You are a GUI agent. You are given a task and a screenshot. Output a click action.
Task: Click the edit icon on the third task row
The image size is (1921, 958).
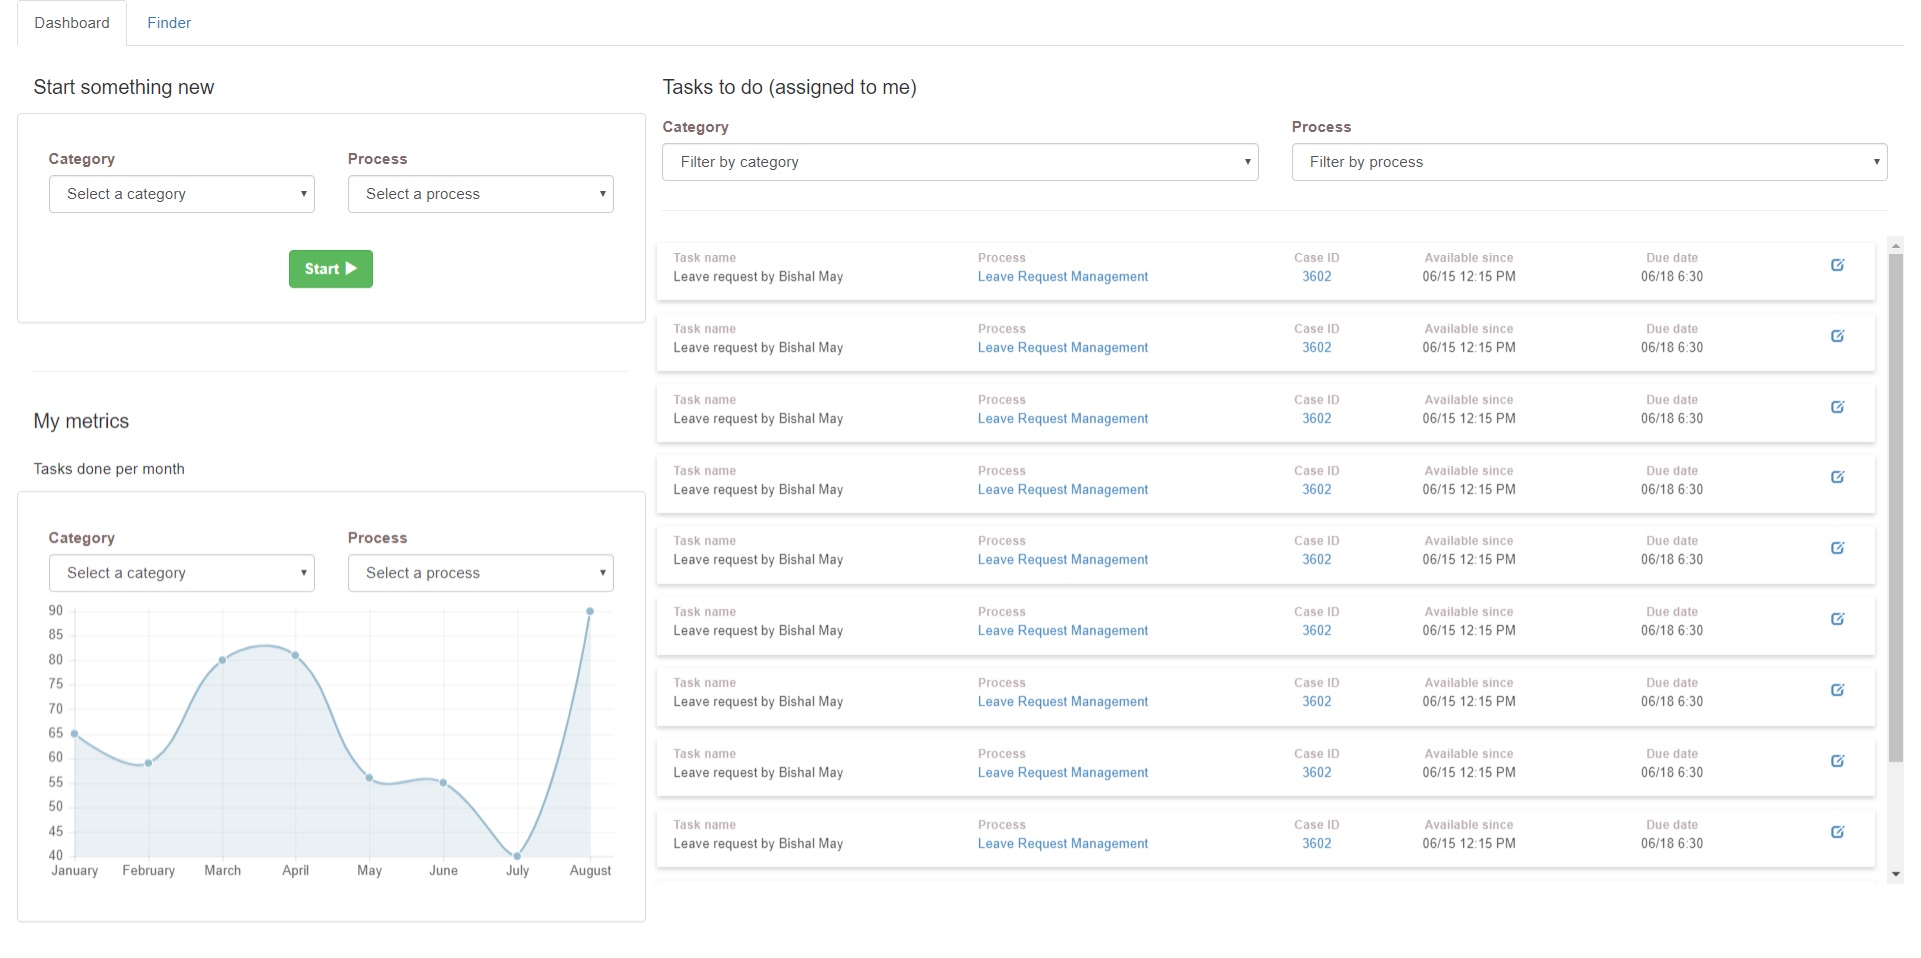point(1837,407)
